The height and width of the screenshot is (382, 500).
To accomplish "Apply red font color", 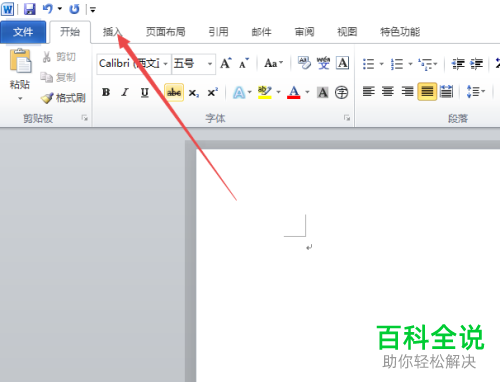I will (x=294, y=92).
